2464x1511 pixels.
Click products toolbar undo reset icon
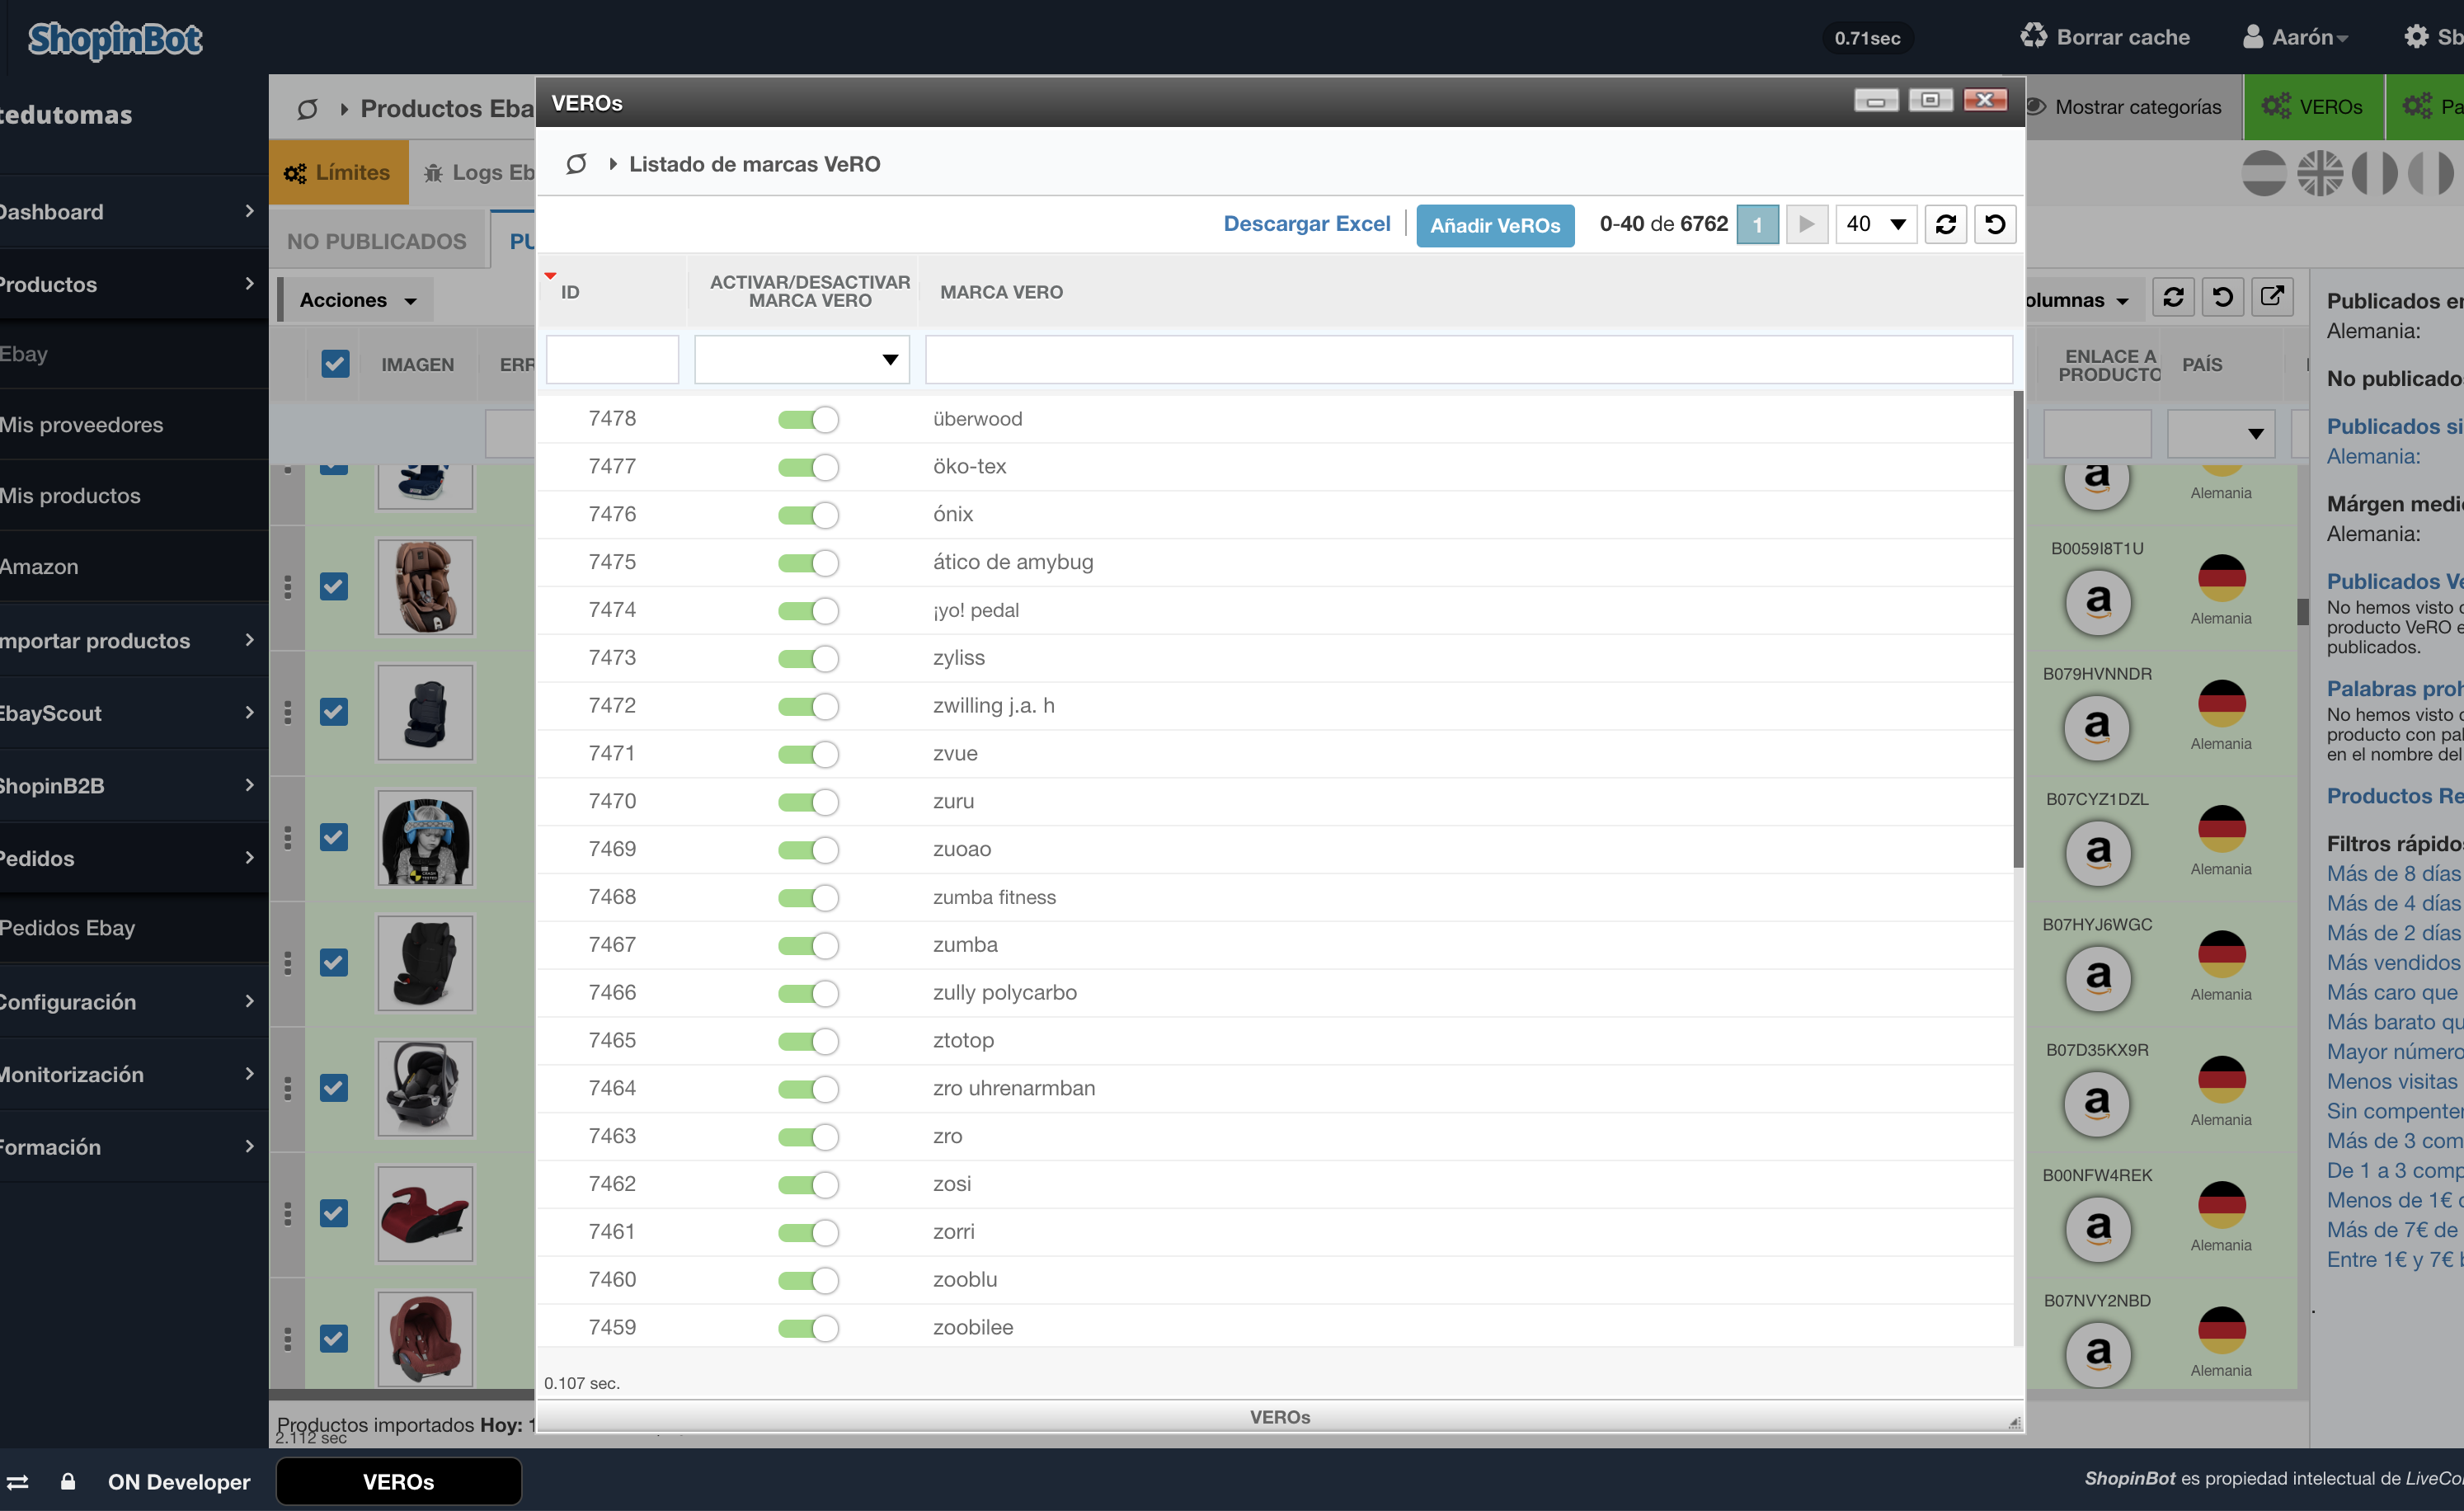(x=2222, y=297)
